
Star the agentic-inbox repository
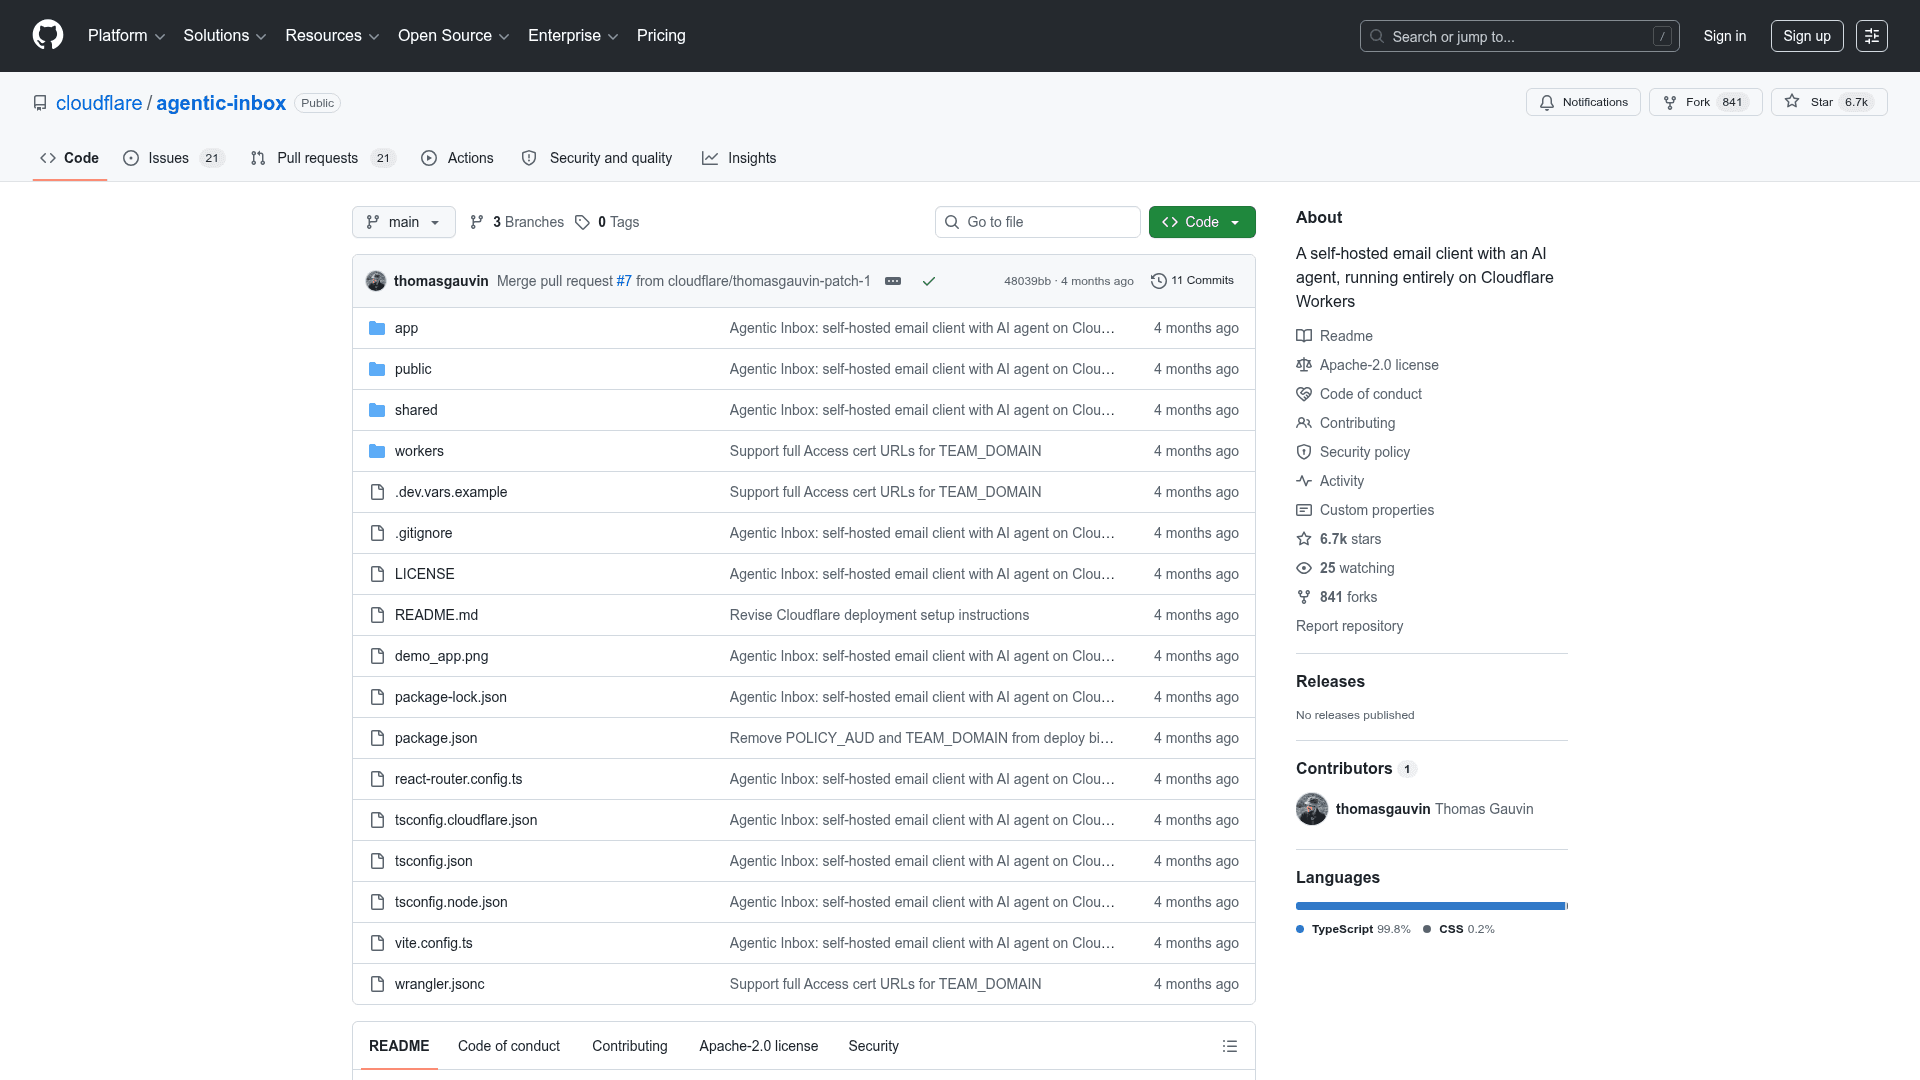tap(1829, 102)
